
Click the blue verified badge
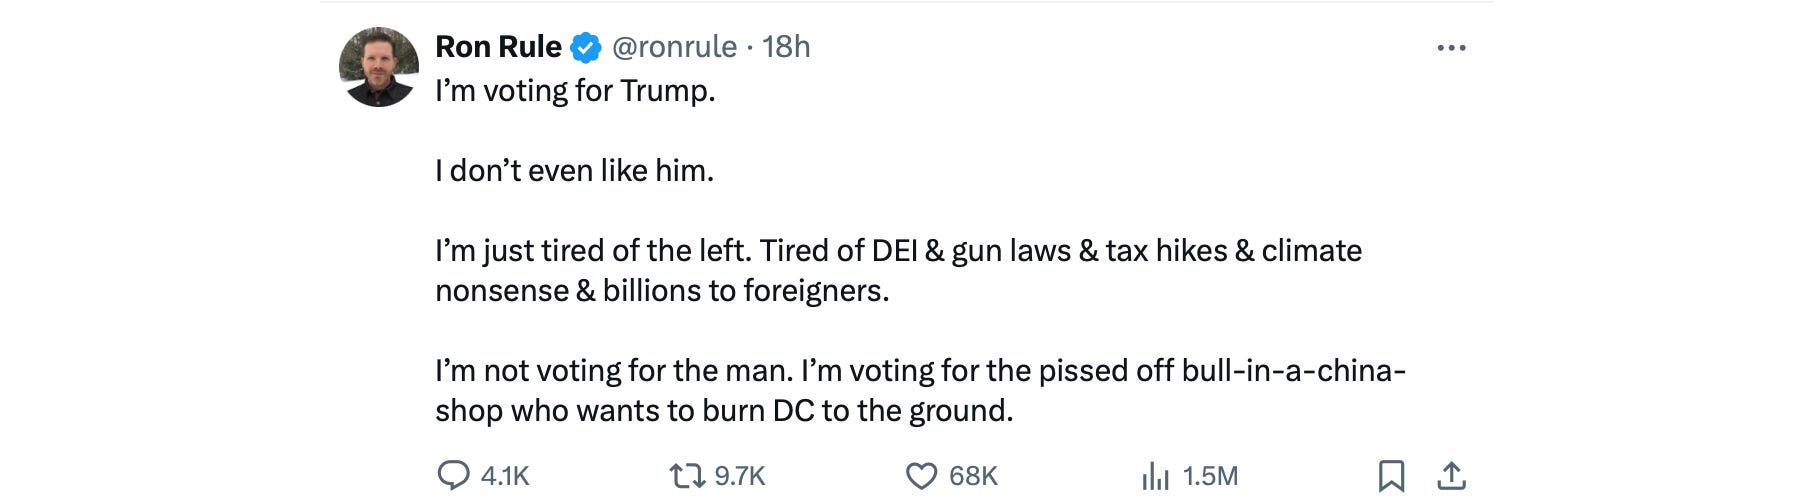coord(586,47)
